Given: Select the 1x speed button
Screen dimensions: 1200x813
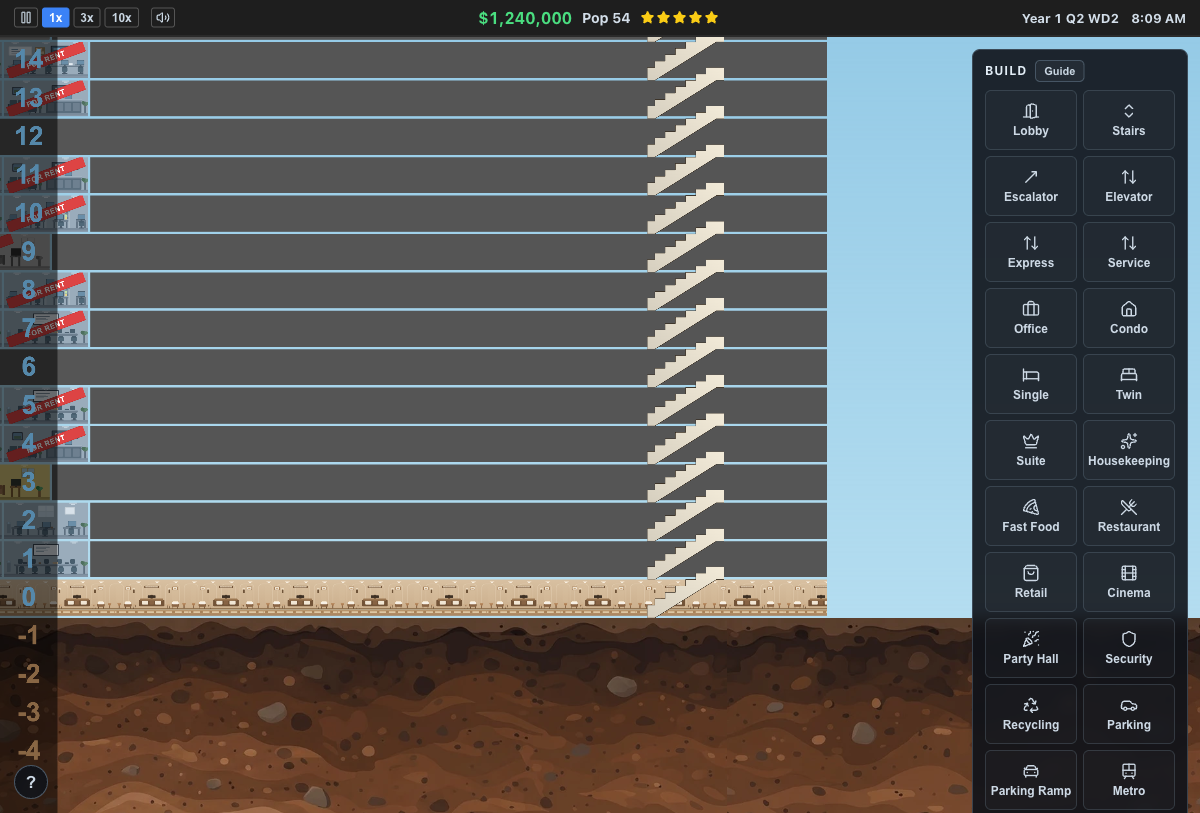Looking at the screenshot, I should click(56, 18).
